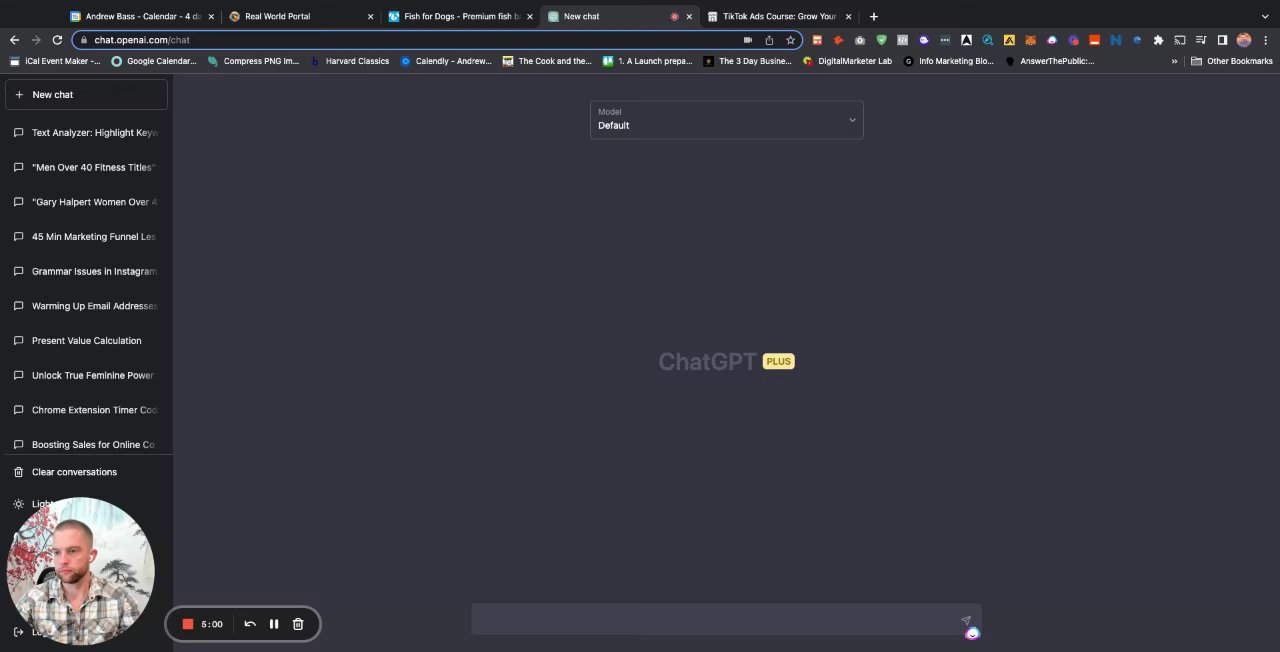Open Compress PNG bookmark

253,61
